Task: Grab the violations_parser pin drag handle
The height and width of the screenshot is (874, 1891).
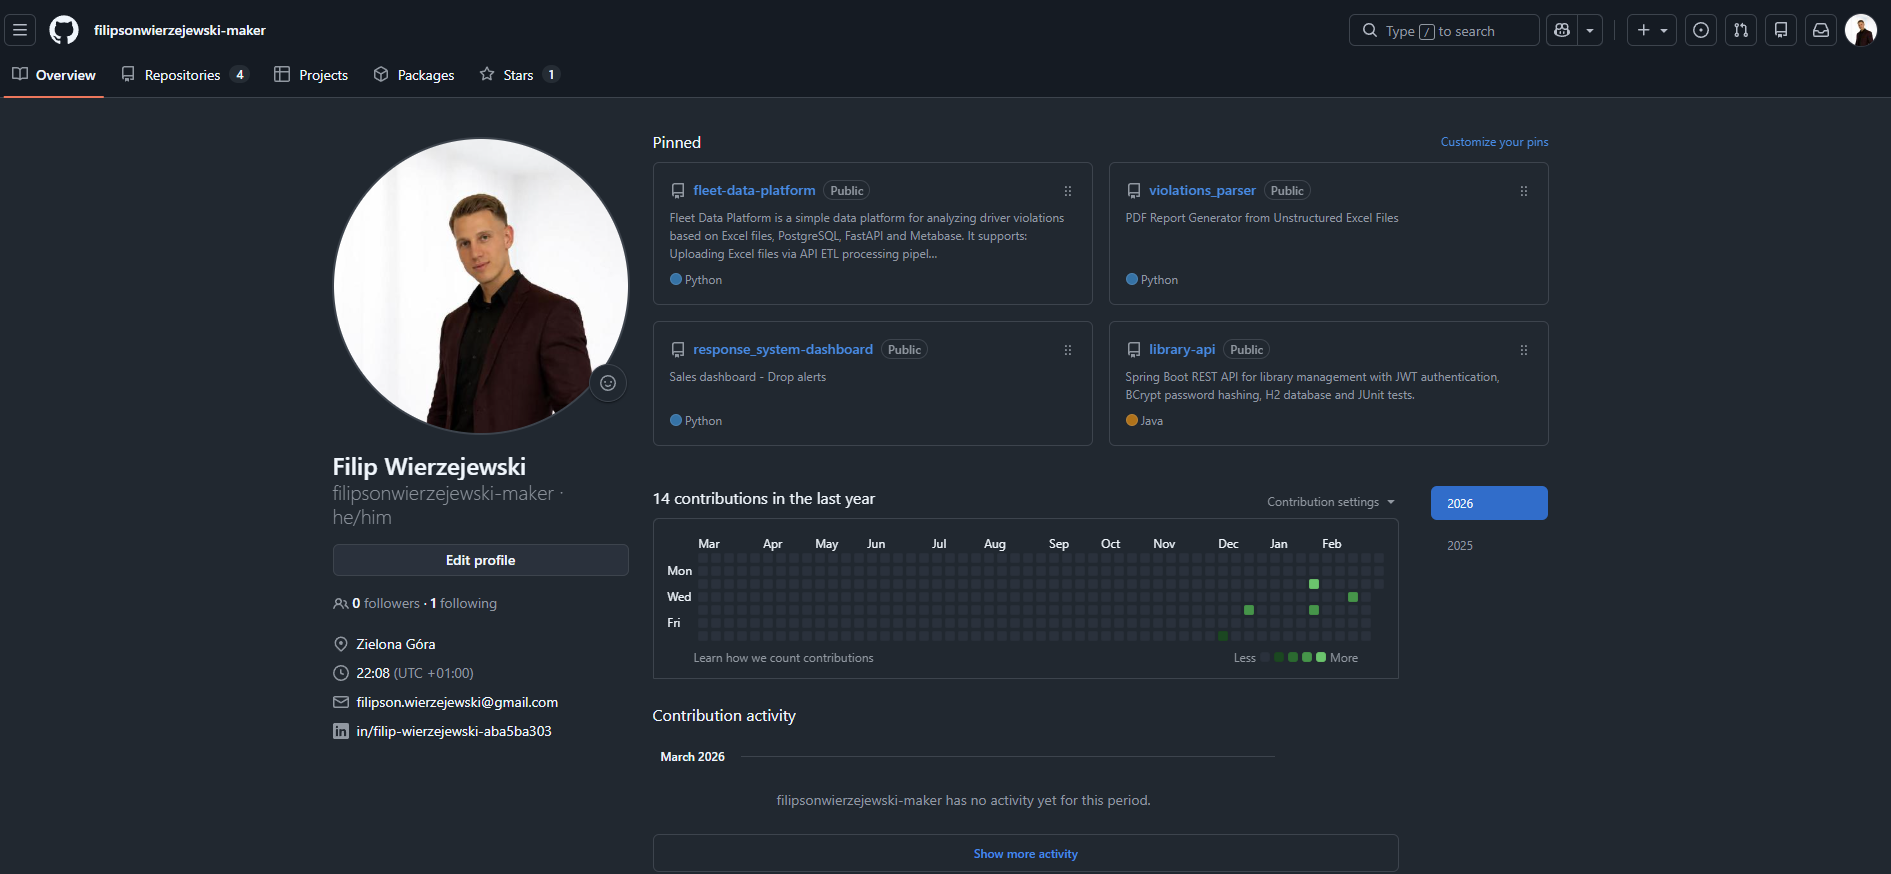Action: (1524, 191)
